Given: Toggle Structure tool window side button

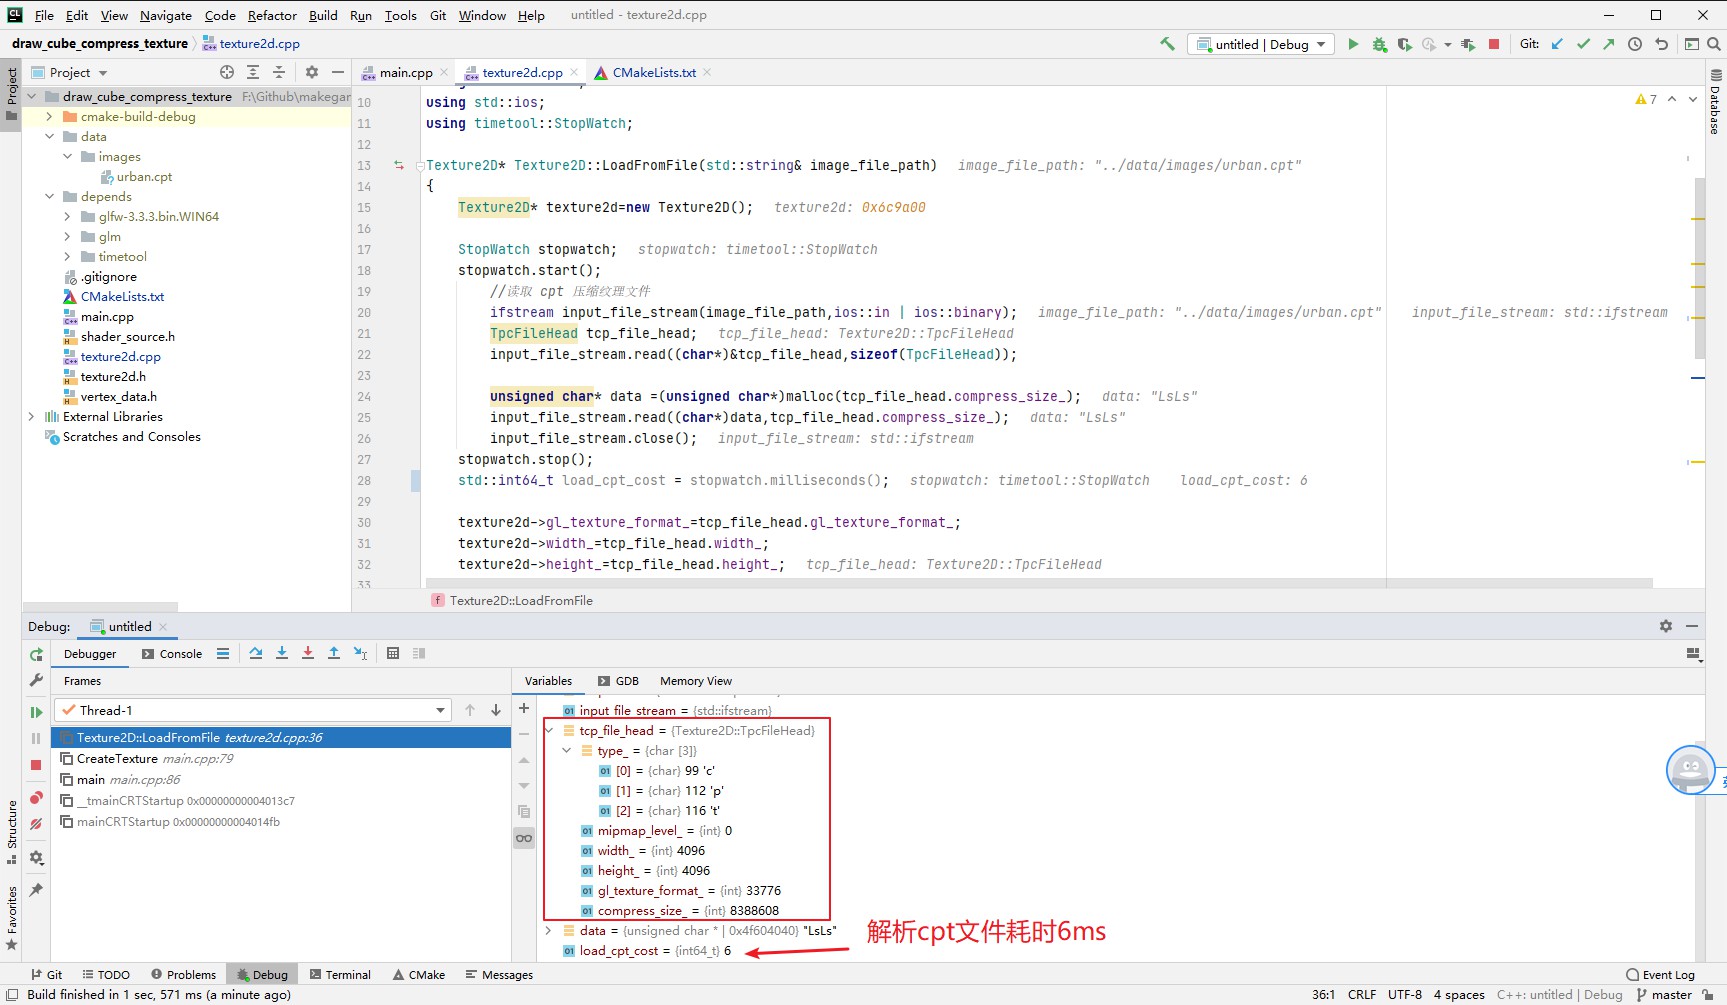Looking at the screenshot, I should [x=11, y=832].
